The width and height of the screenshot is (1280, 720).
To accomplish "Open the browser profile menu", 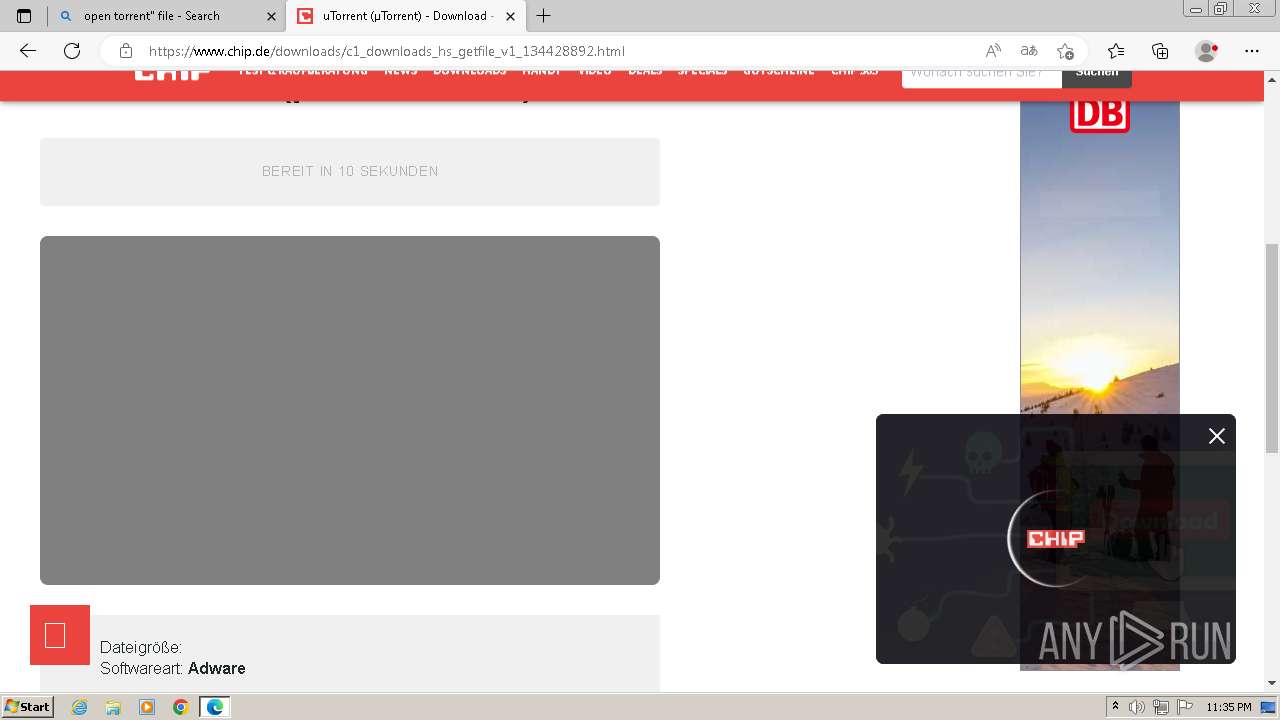I will click(1207, 51).
